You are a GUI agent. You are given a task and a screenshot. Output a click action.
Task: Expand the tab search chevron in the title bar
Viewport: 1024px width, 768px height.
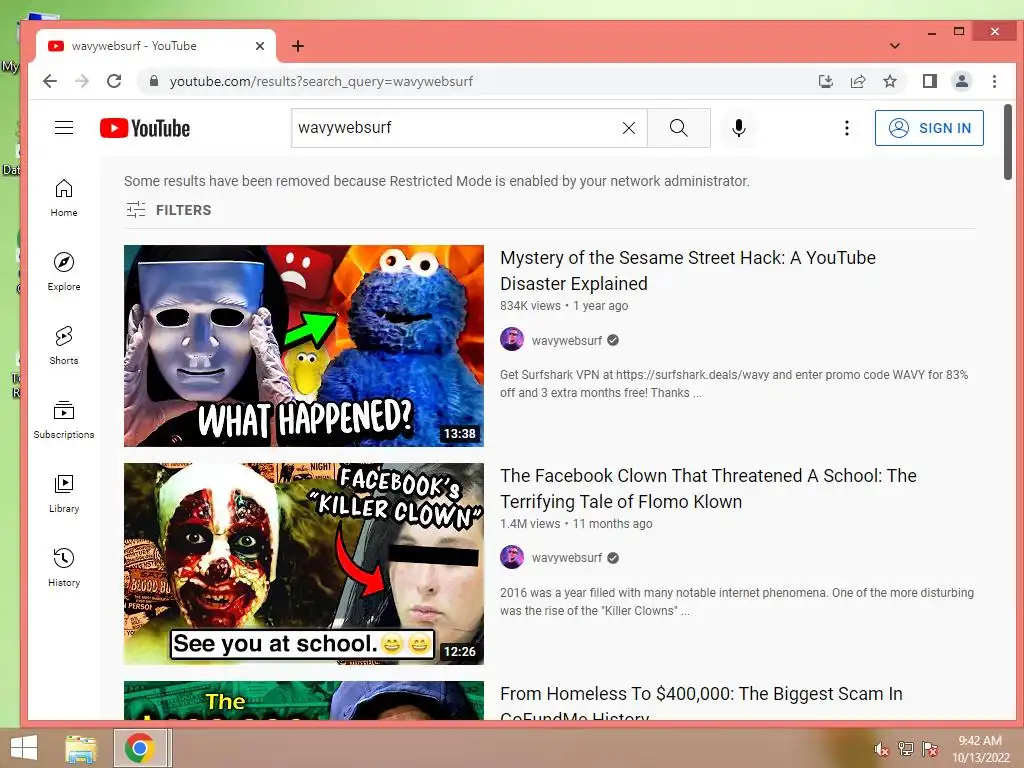(x=895, y=46)
